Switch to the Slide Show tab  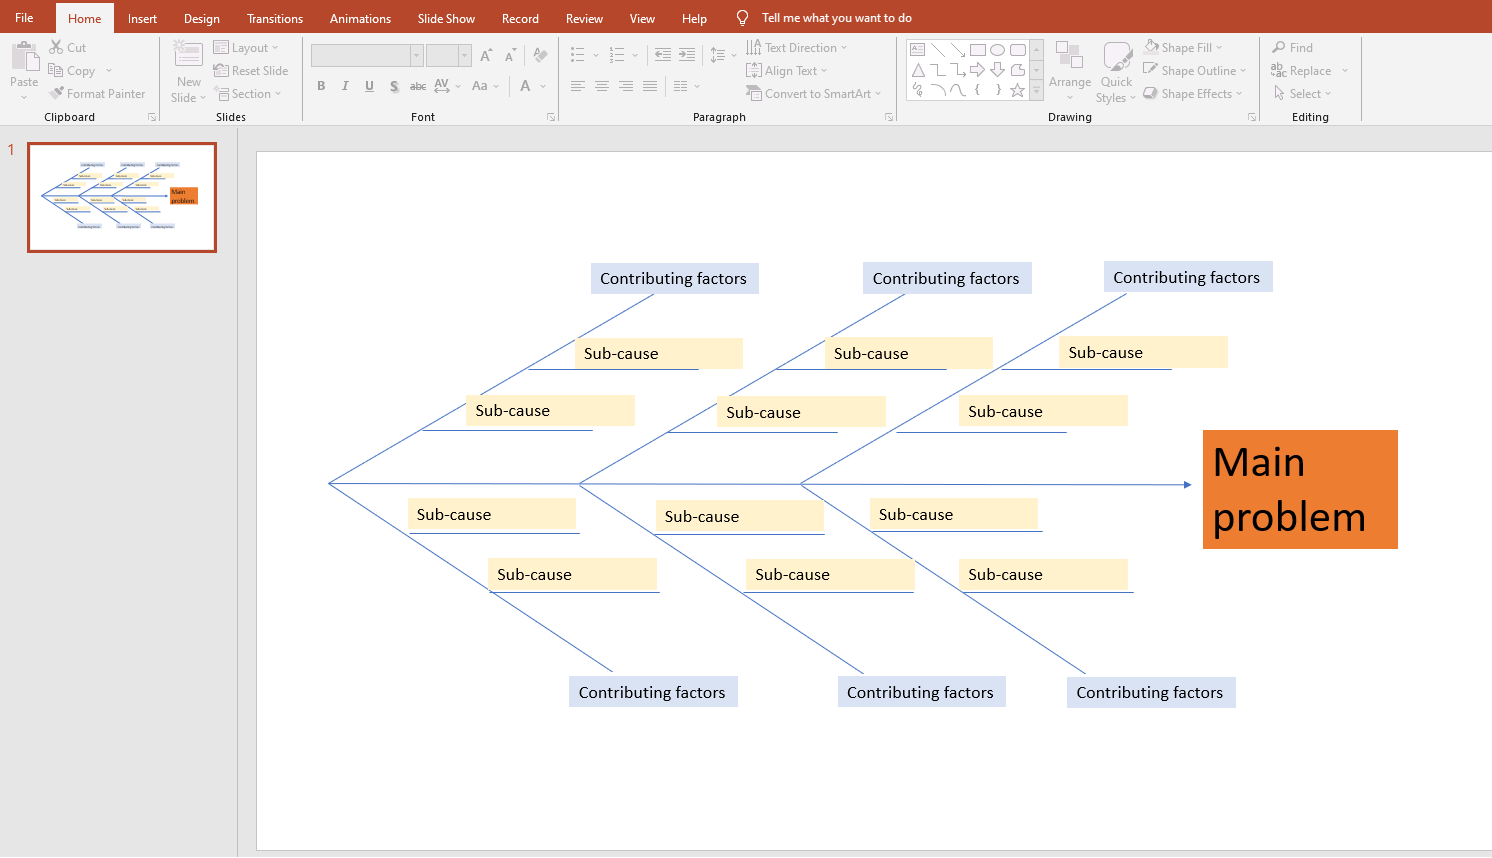click(446, 18)
